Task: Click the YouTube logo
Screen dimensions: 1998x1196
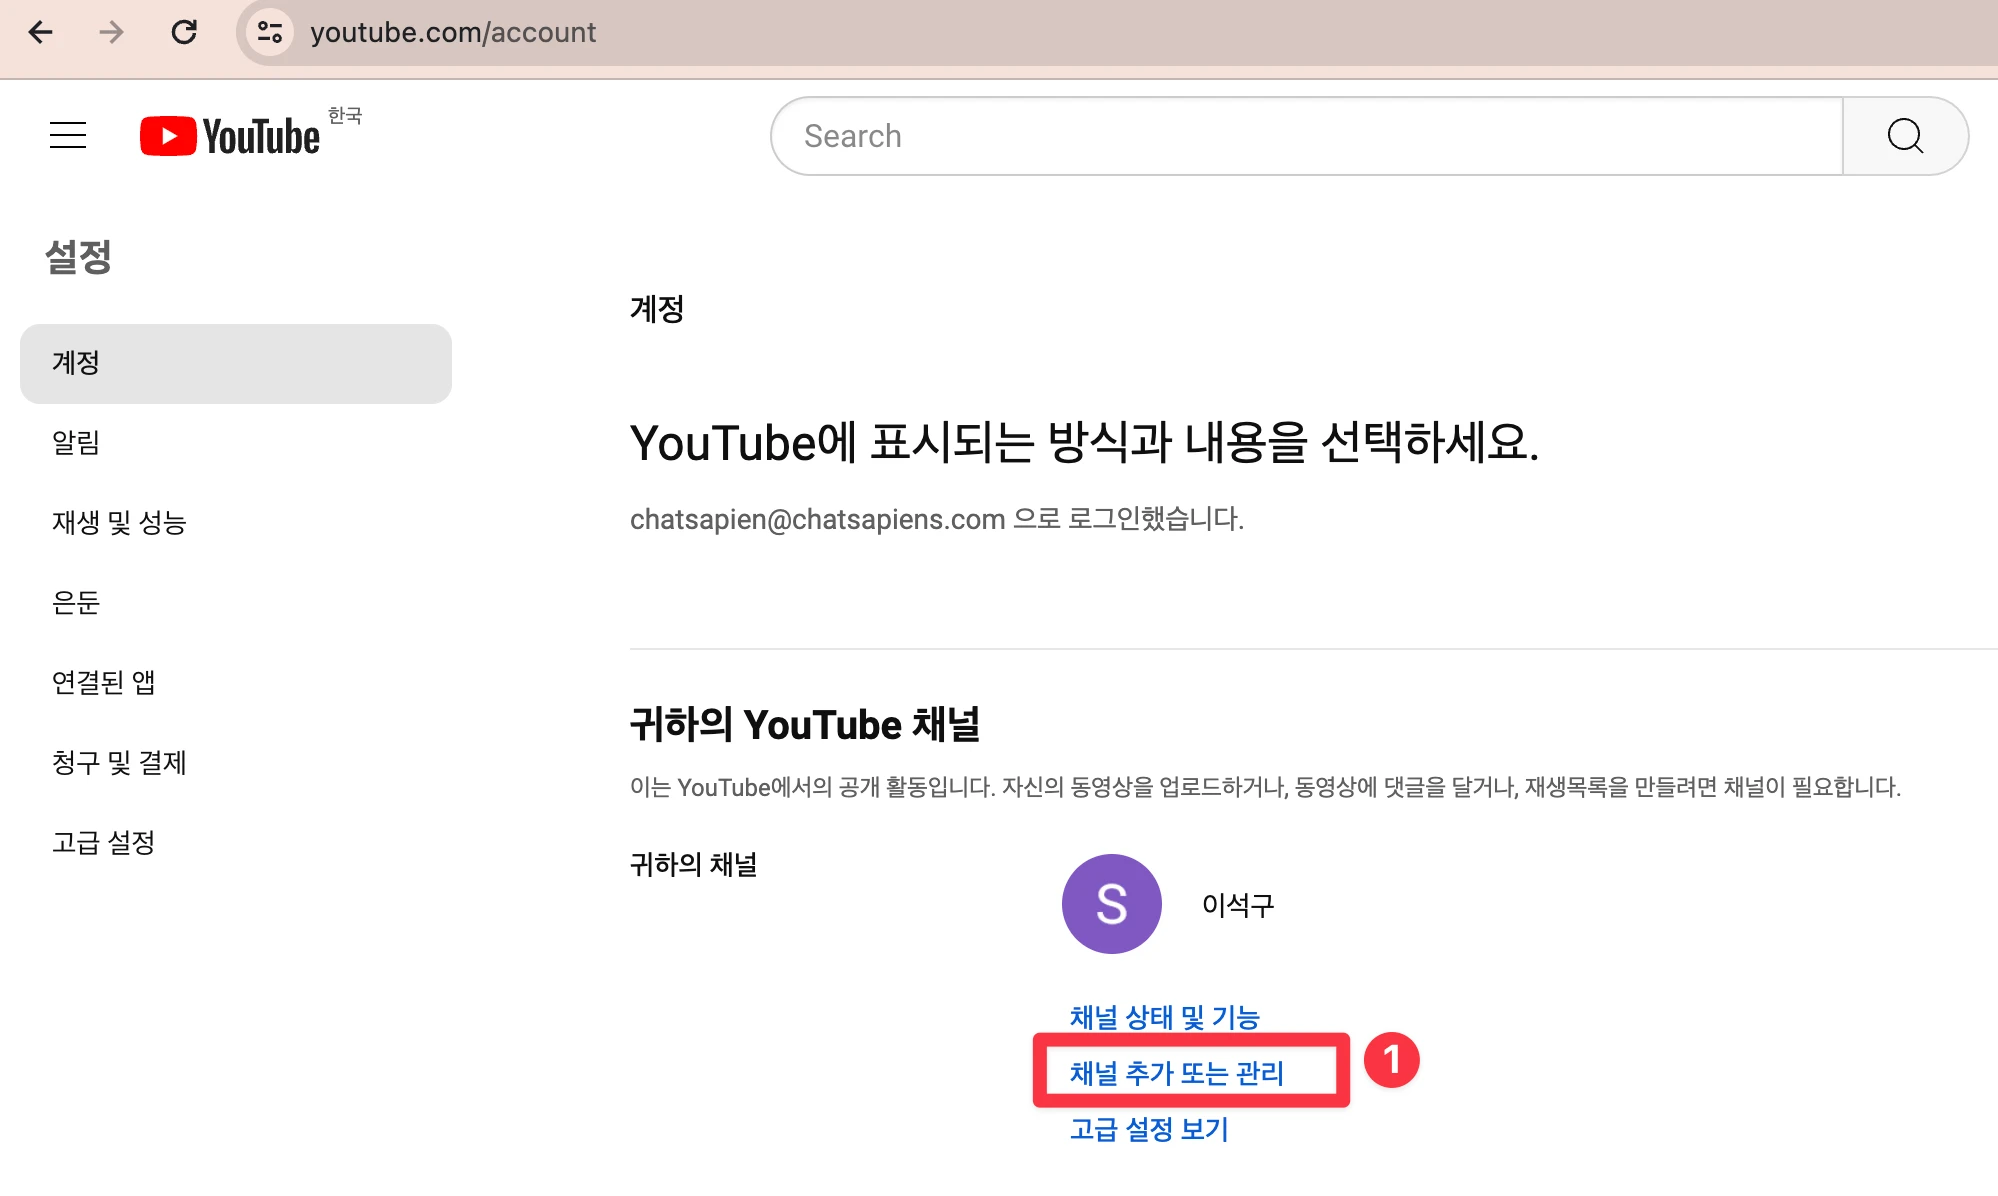Action: pyautogui.click(x=230, y=136)
